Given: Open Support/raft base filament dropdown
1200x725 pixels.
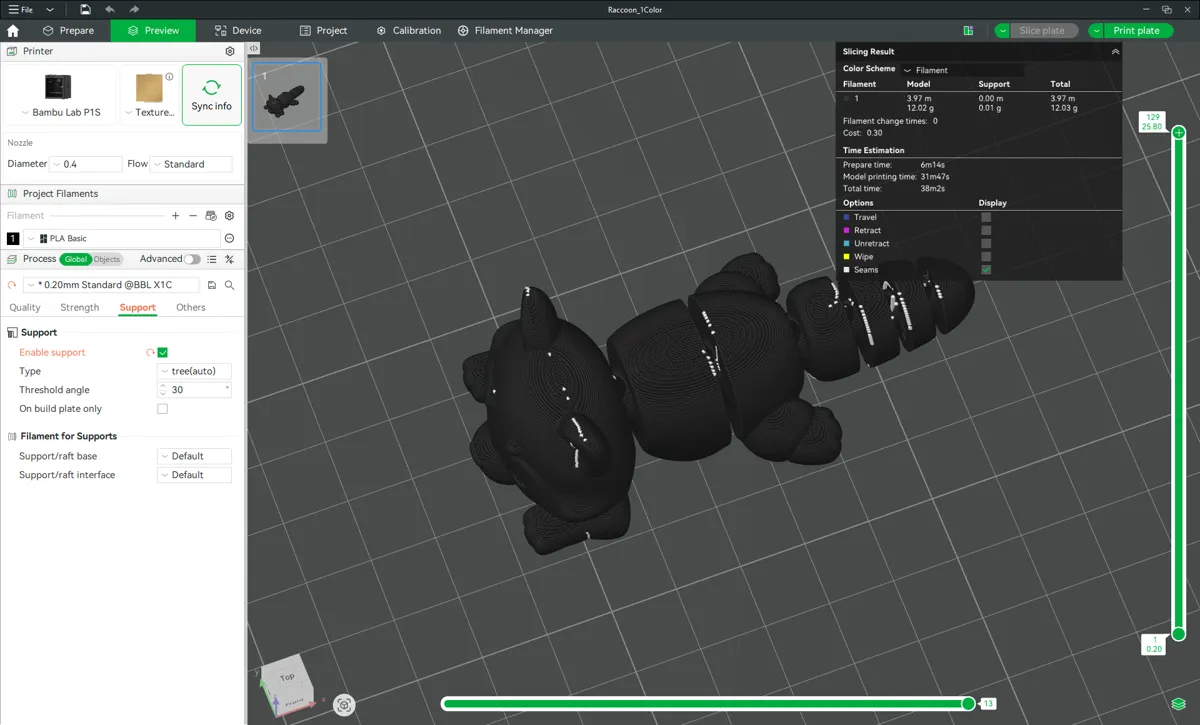Looking at the screenshot, I should [x=194, y=456].
